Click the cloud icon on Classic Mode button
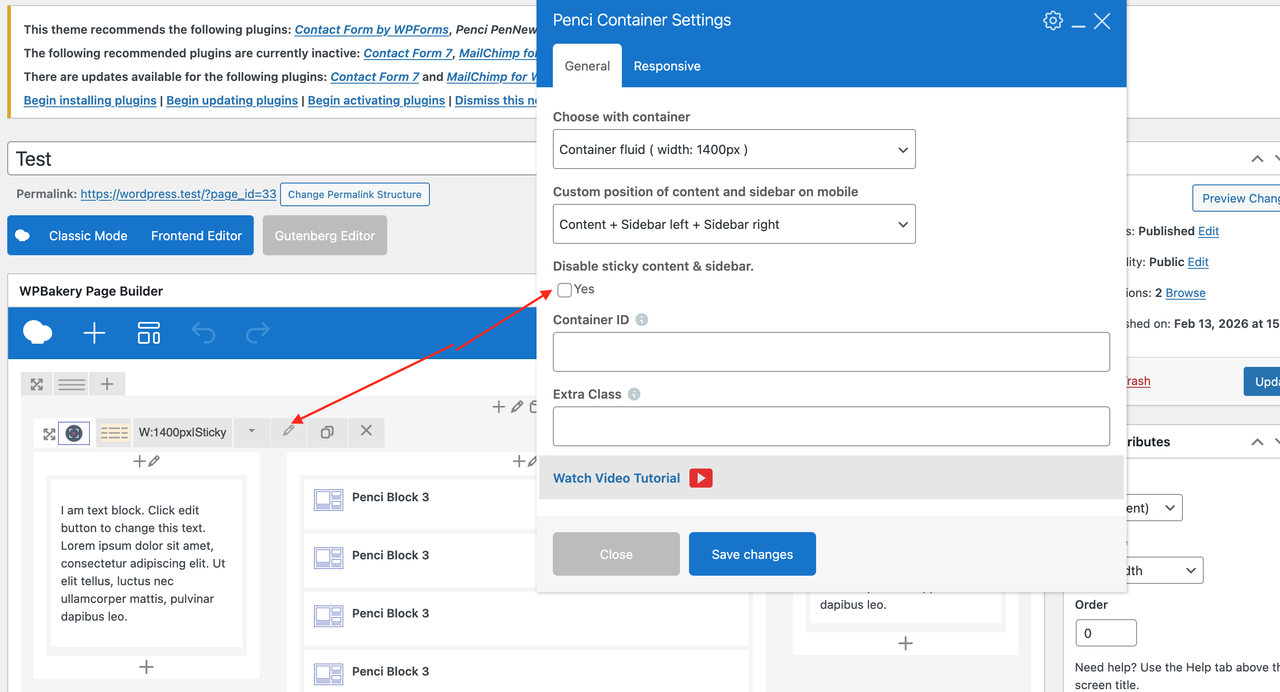 click(x=23, y=236)
